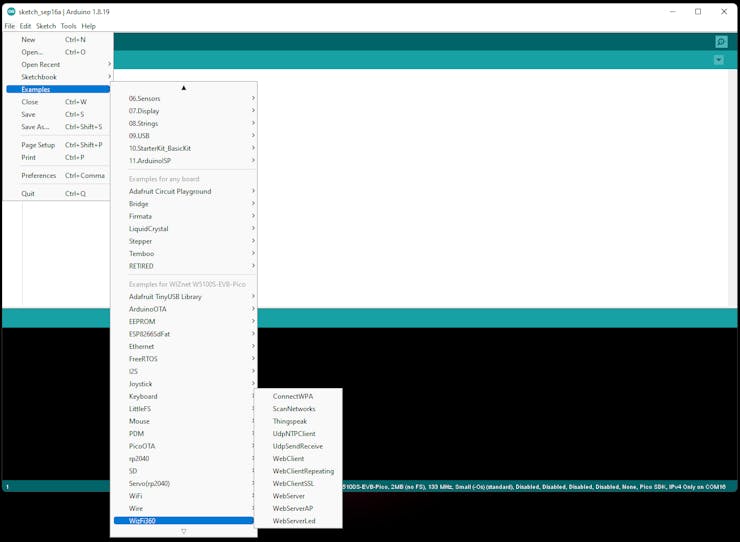Expand 11.ArduinoISP examples
740x542 pixels.
184,161
